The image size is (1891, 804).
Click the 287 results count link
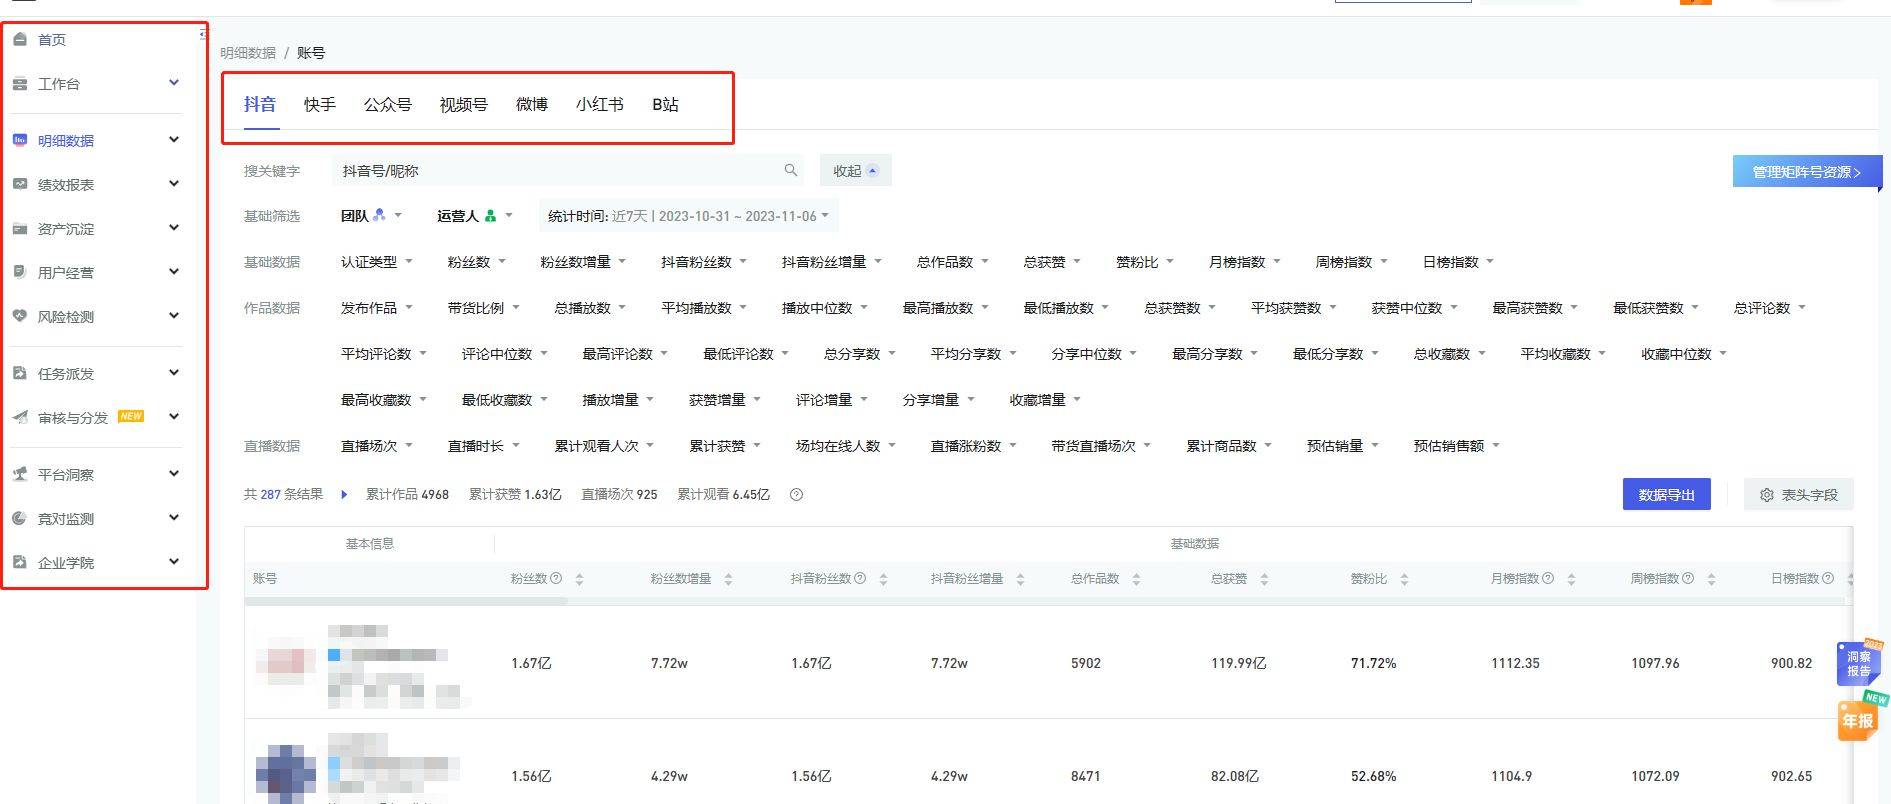270,494
